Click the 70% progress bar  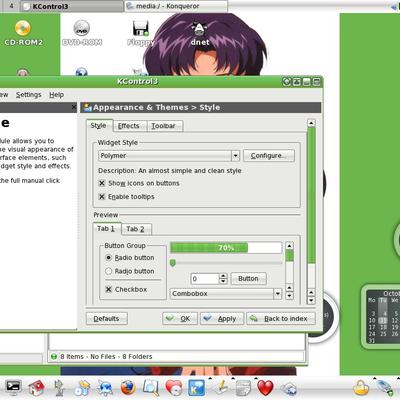pyautogui.click(x=226, y=248)
